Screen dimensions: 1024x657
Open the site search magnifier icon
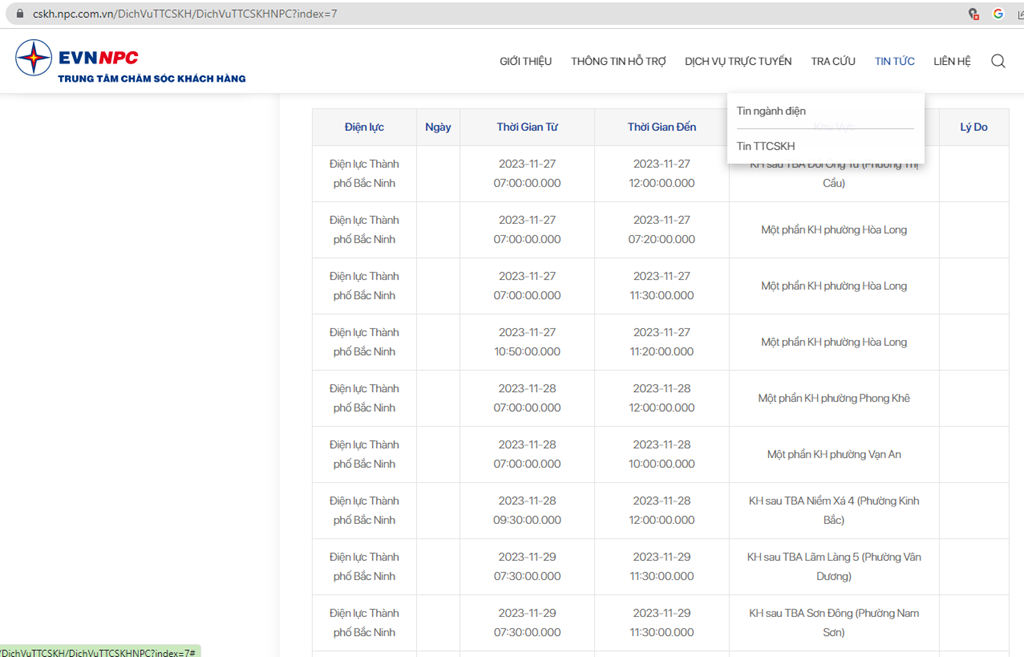(x=998, y=61)
